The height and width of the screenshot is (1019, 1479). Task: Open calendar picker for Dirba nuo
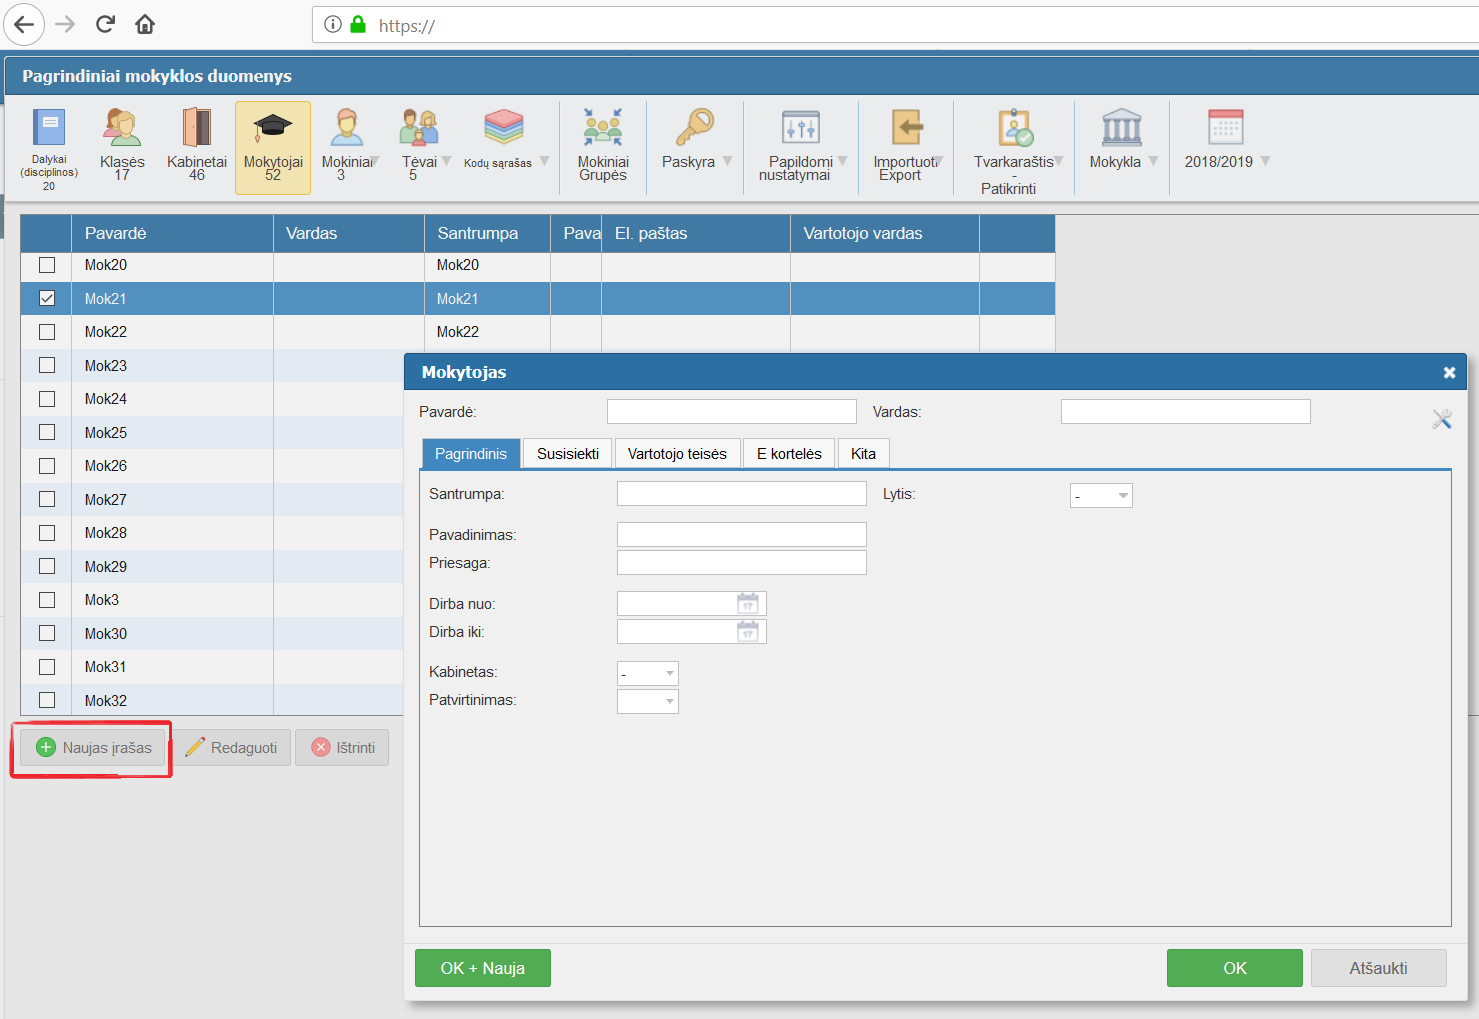click(x=748, y=604)
